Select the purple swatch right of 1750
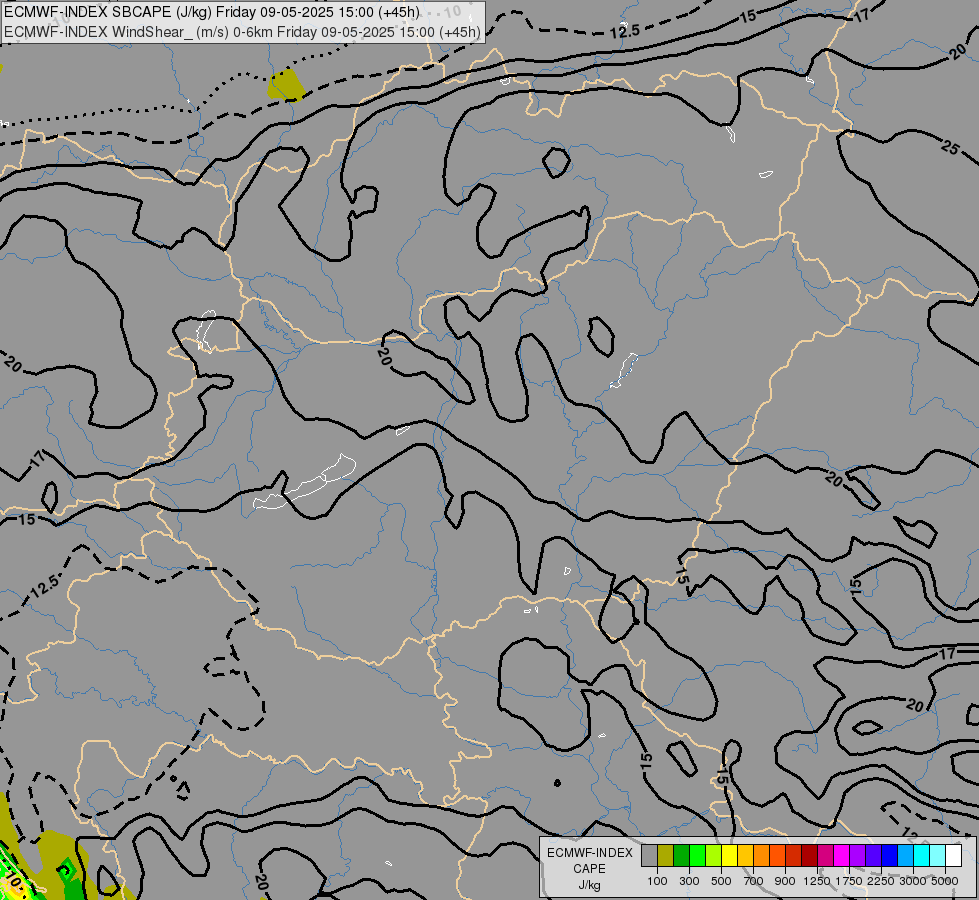 [858, 856]
